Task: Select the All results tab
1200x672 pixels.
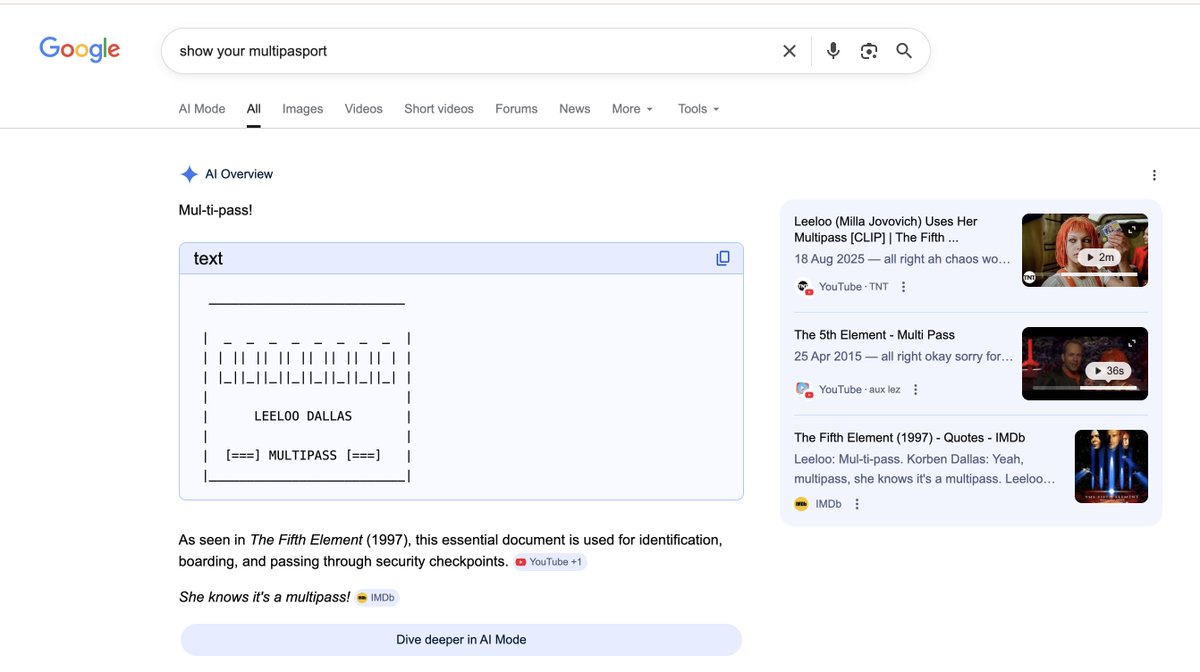Action: [x=254, y=109]
